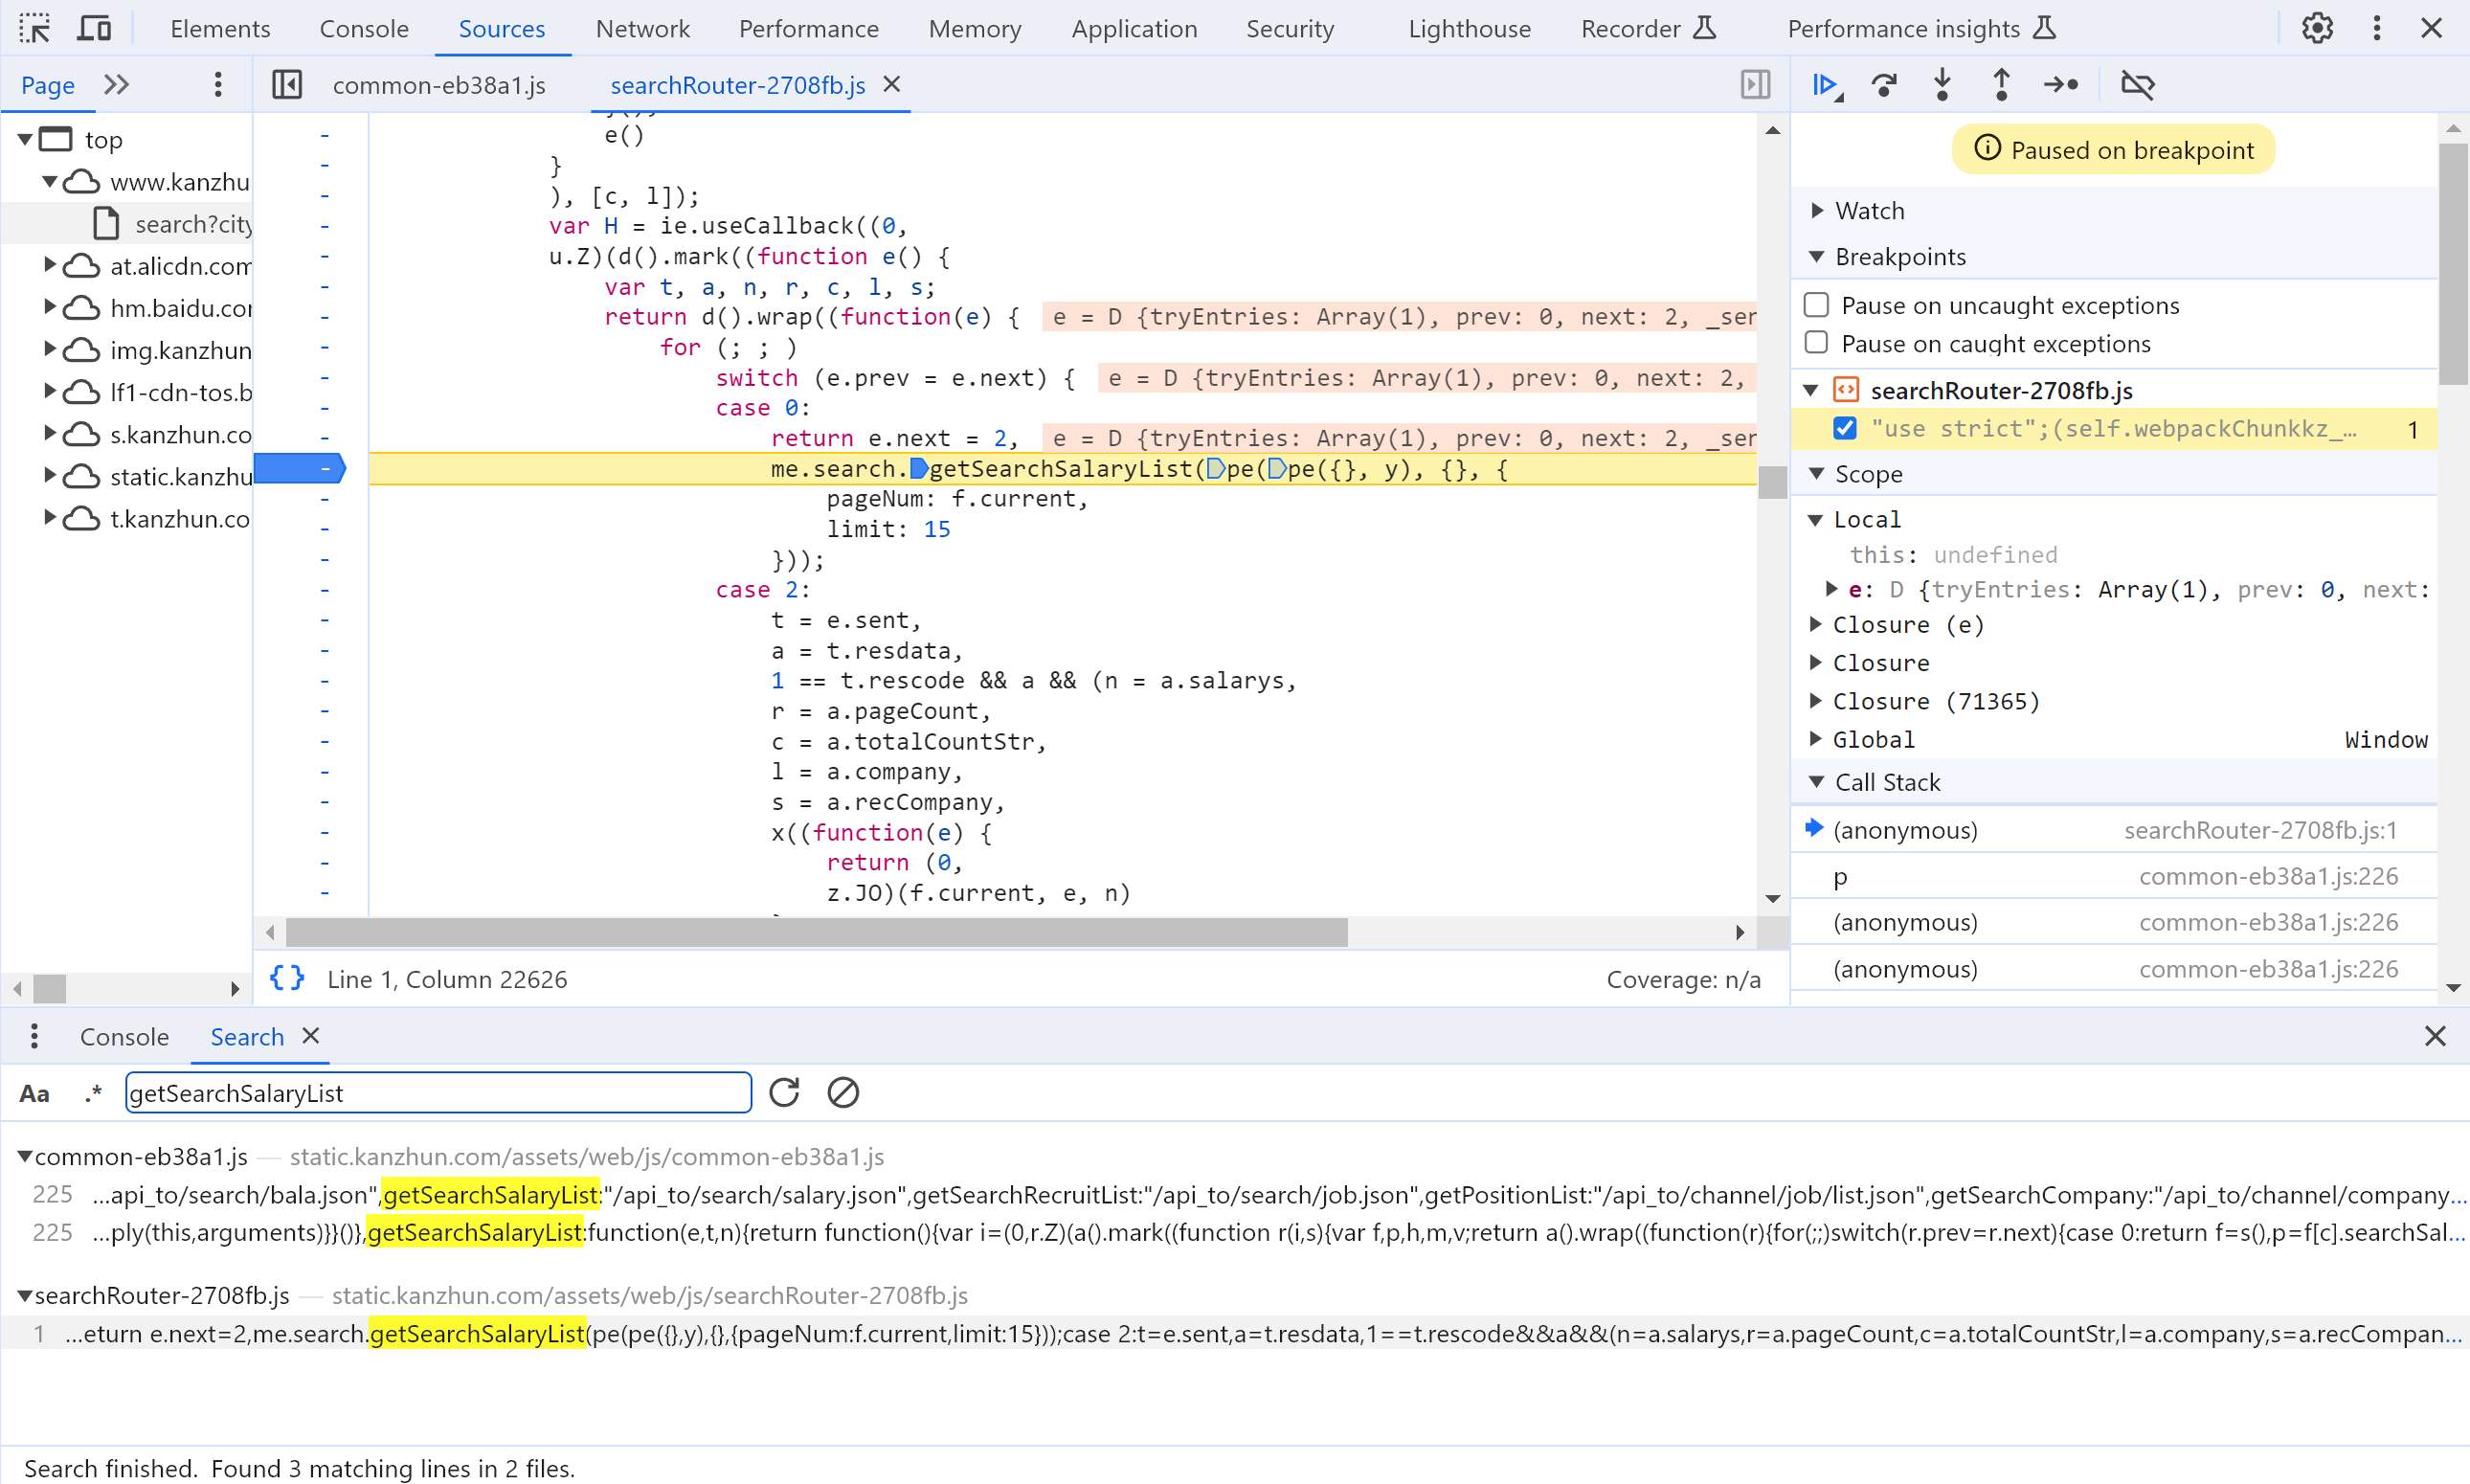
Task: Enable Pause on caught exceptions
Action: point(1816,342)
